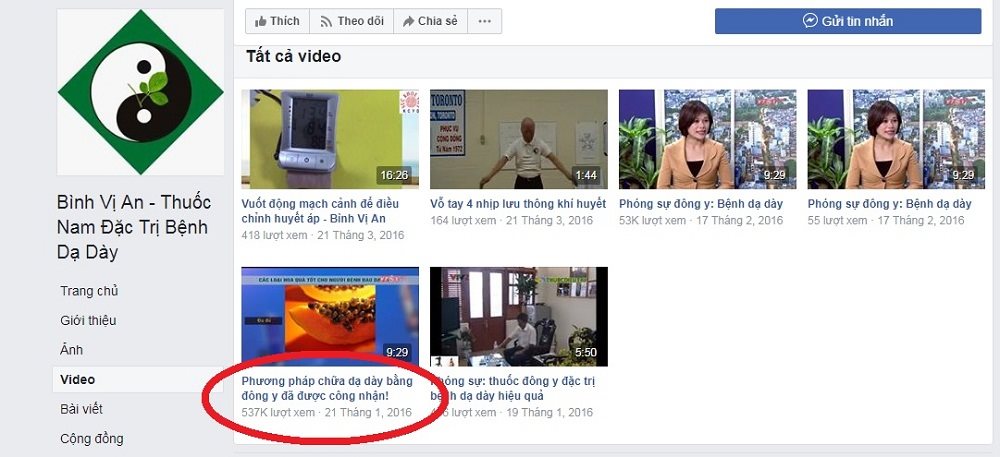Open the three-dots more options menu
This screenshot has width=1000, height=457.
click(484, 21)
